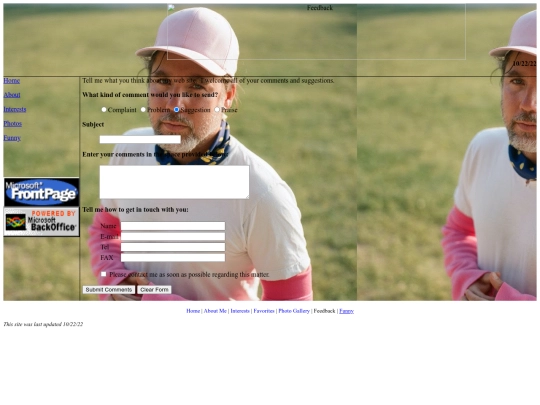This screenshot has width=540, height=405.
Task: Click the Submit Comments button
Action: click(109, 290)
